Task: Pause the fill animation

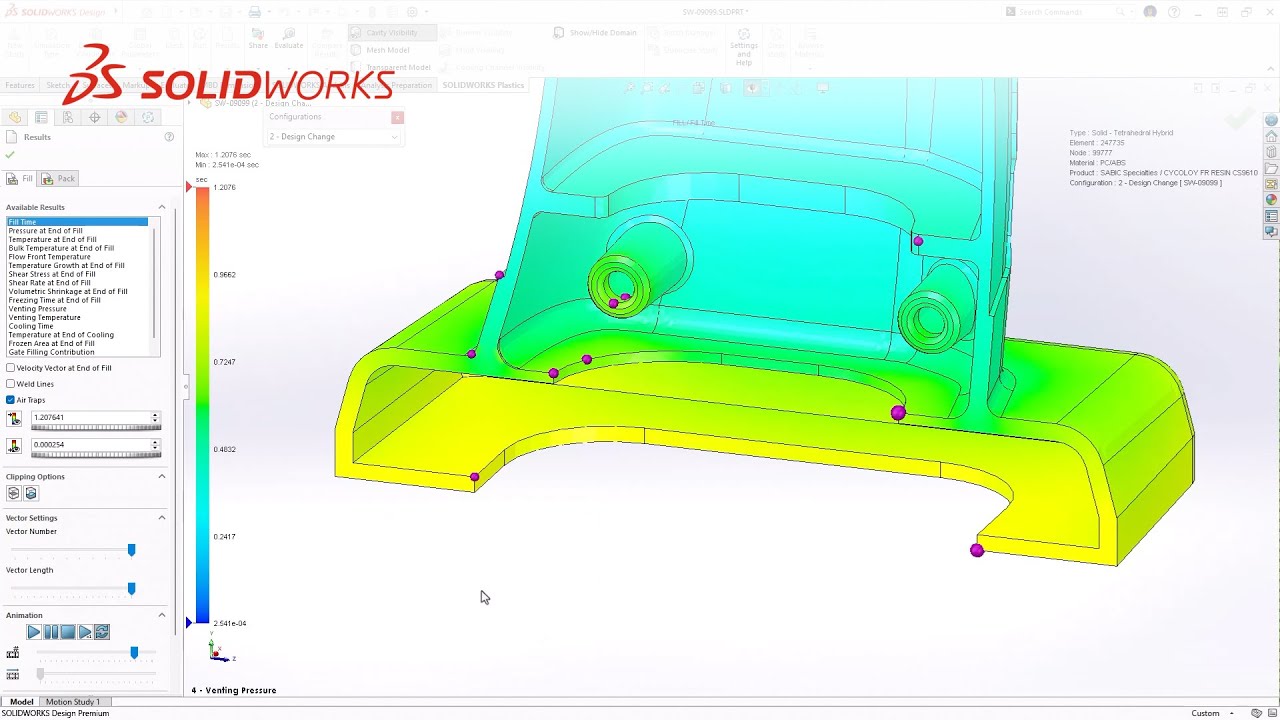Action: pyautogui.click(x=51, y=632)
